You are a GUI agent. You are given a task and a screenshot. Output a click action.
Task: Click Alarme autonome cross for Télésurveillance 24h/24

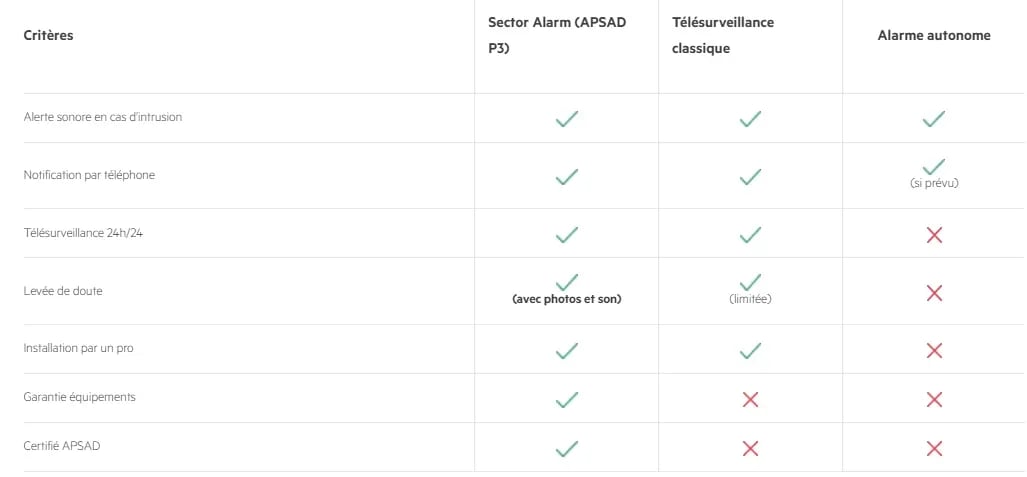(934, 235)
